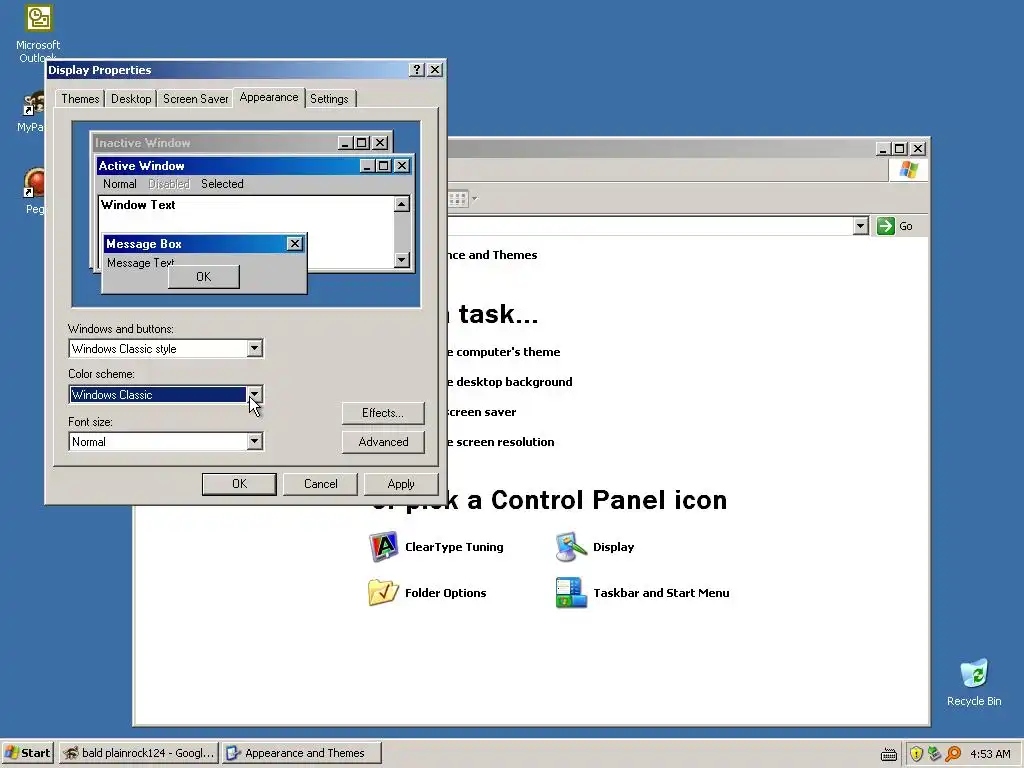Click preview scrollbar down arrow
This screenshot has width=1024, height=768.
pos(402,259)
